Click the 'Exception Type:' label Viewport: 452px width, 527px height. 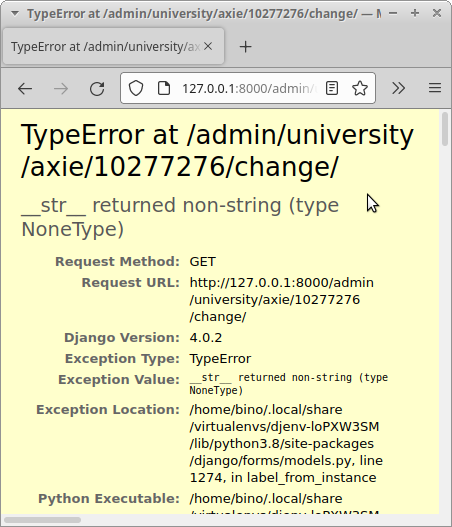[x=122, y=359]
